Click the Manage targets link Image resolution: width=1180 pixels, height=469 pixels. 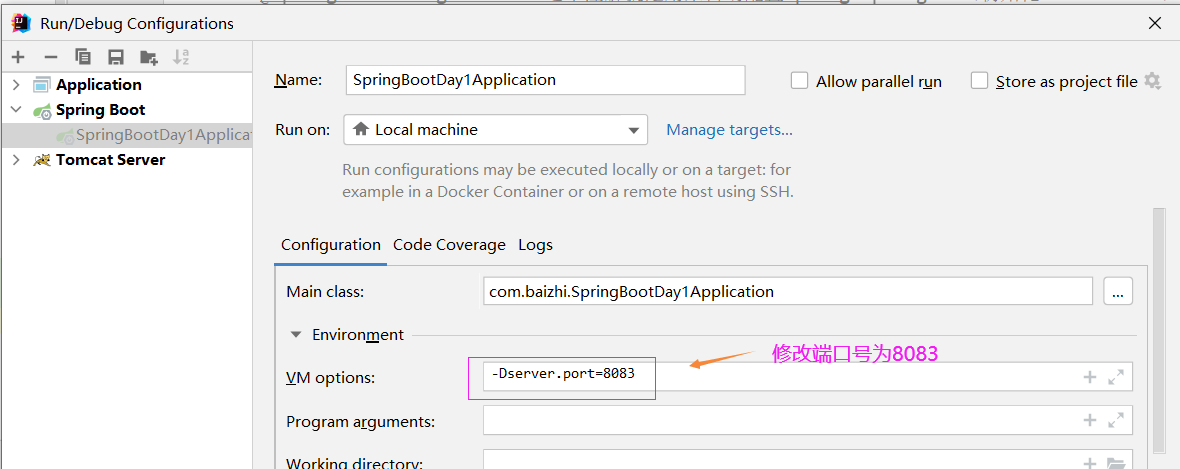[729, 129]
